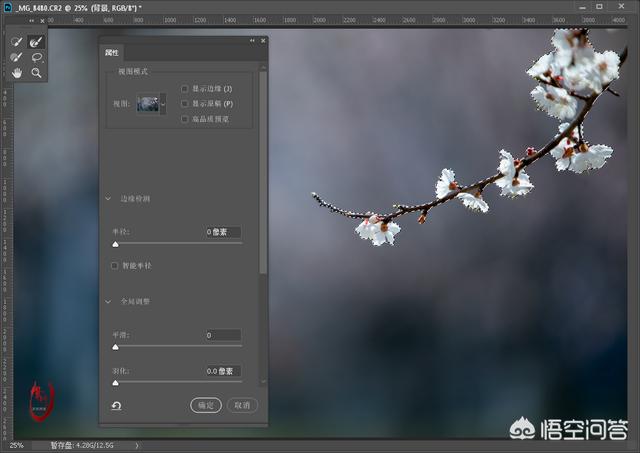Viewport: 640px width, 453px height.
Task: Collapse the 全局调整 section
Action: coord(108,301)
